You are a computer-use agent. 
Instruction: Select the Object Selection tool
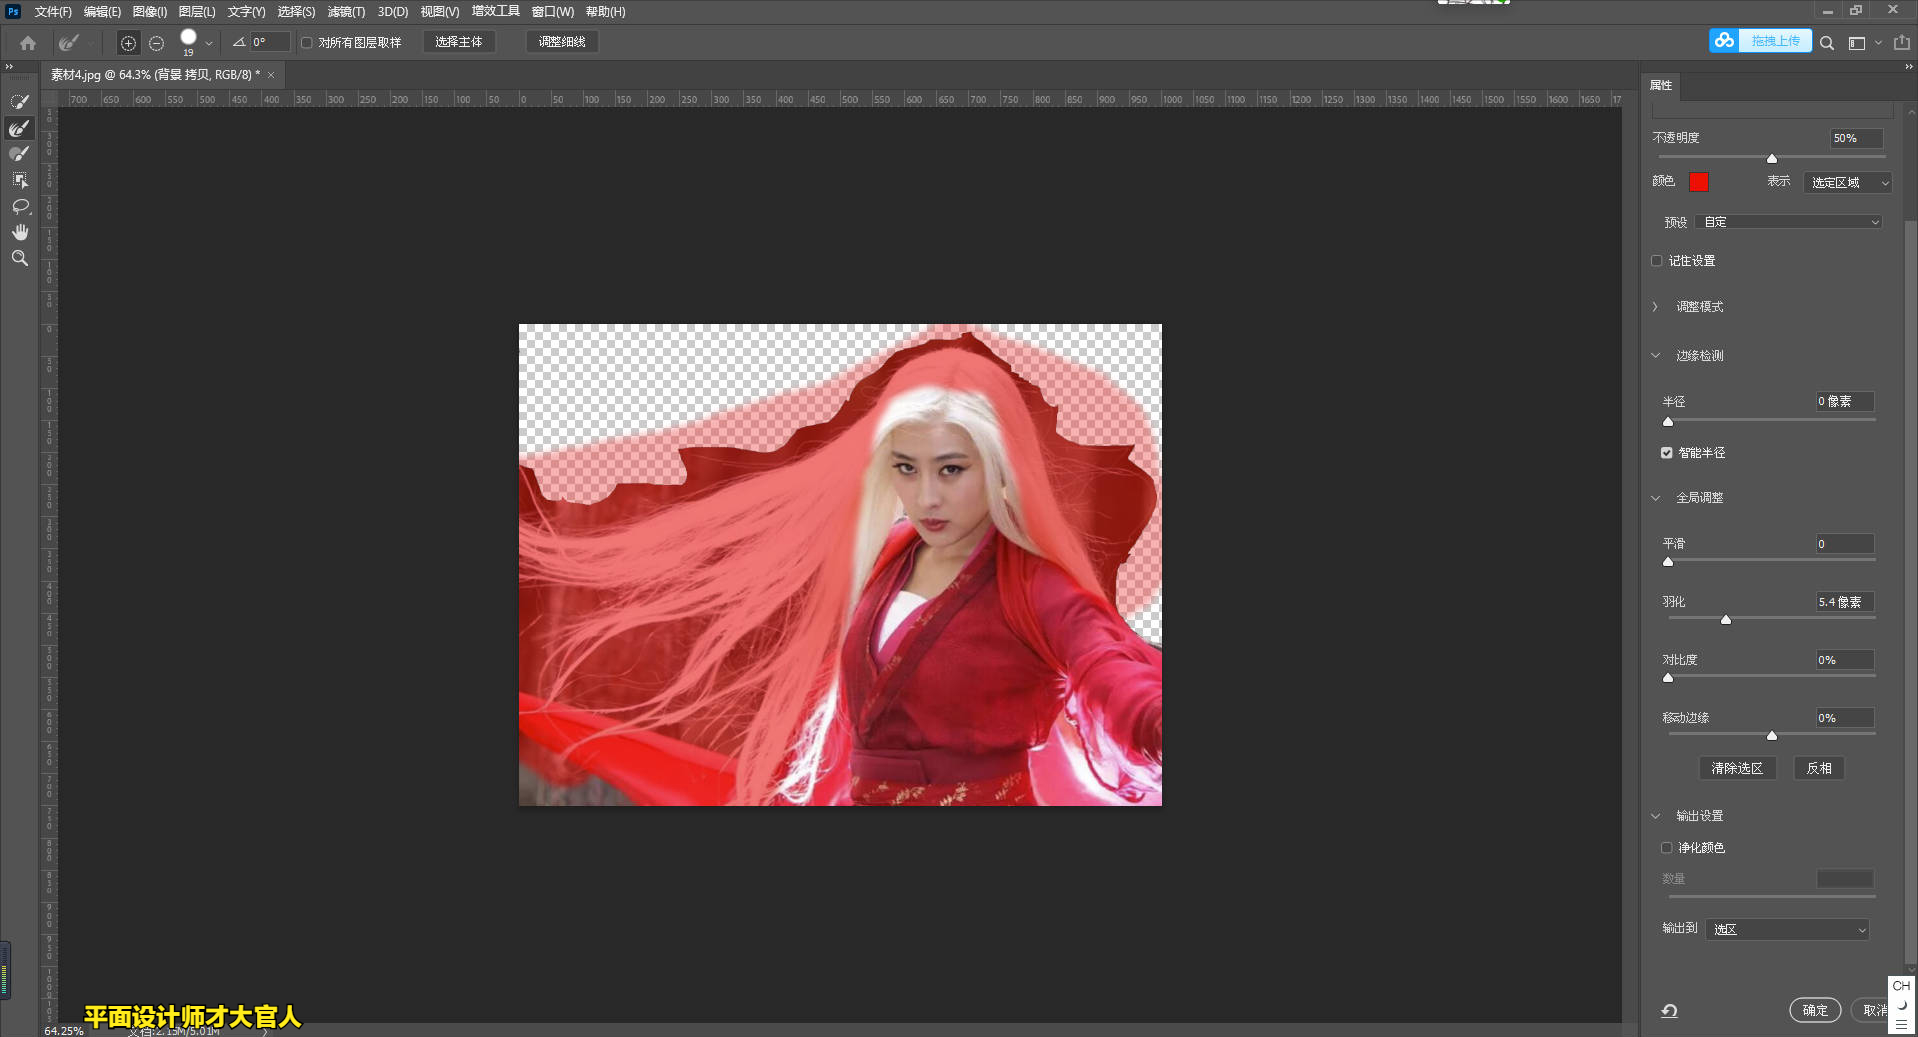pos(19,180)
